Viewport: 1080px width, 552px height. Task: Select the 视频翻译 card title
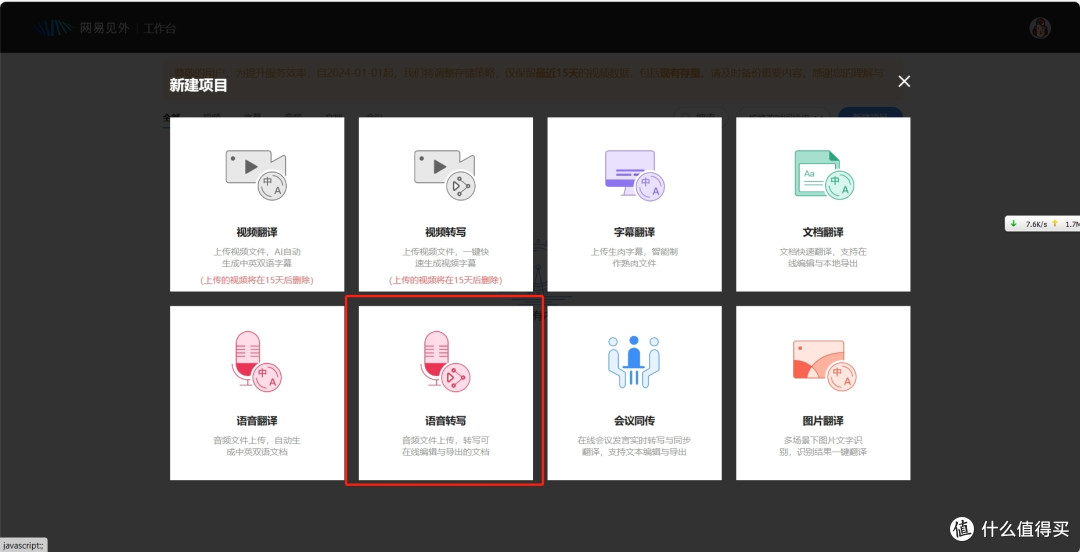click(257, 232)
